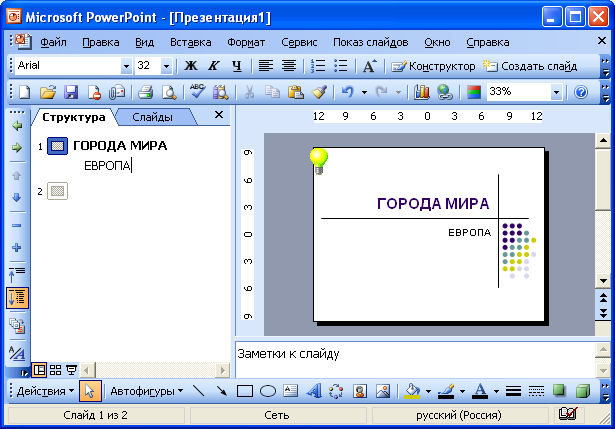
Task: Expand outline with plus icon
Action: (x=16, y=247)
